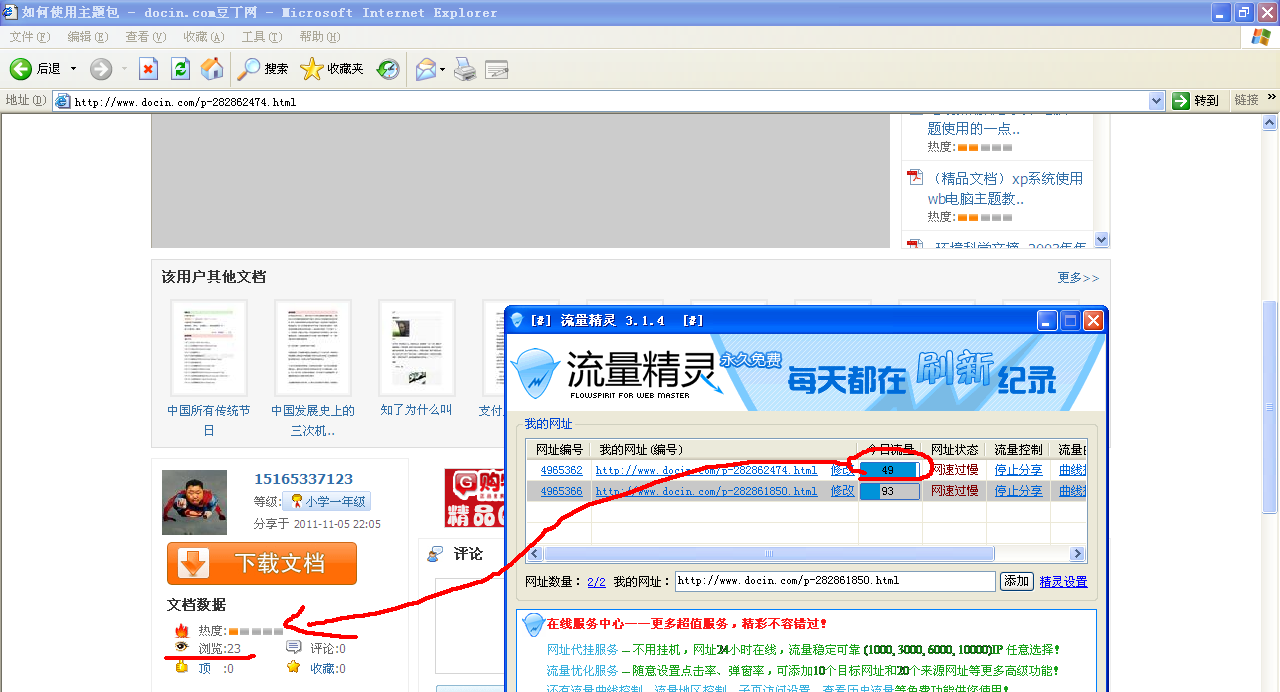Click the 添加 button in 流量精灵
The width and height of the screenshot is (1280, 692).
1017,581
